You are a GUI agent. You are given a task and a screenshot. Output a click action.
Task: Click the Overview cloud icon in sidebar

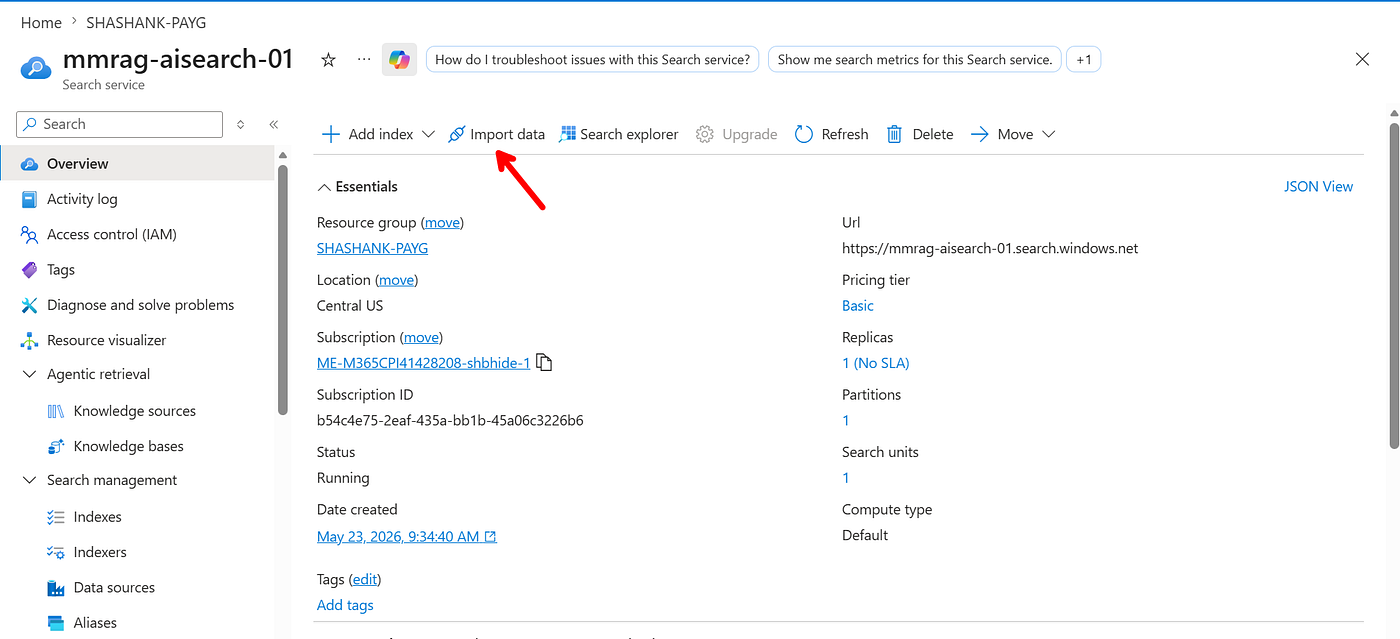click(x=29, y=164)
